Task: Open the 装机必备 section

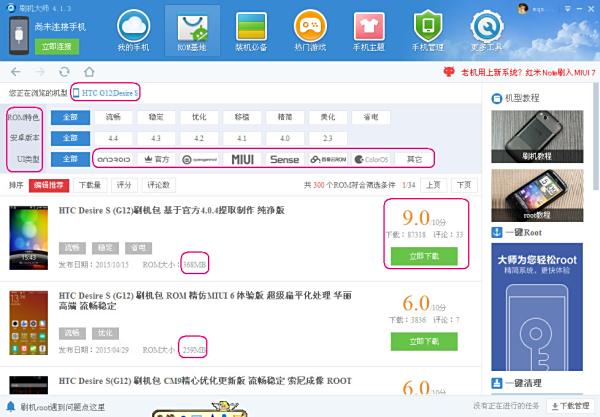Action: [x=251, y=31]
